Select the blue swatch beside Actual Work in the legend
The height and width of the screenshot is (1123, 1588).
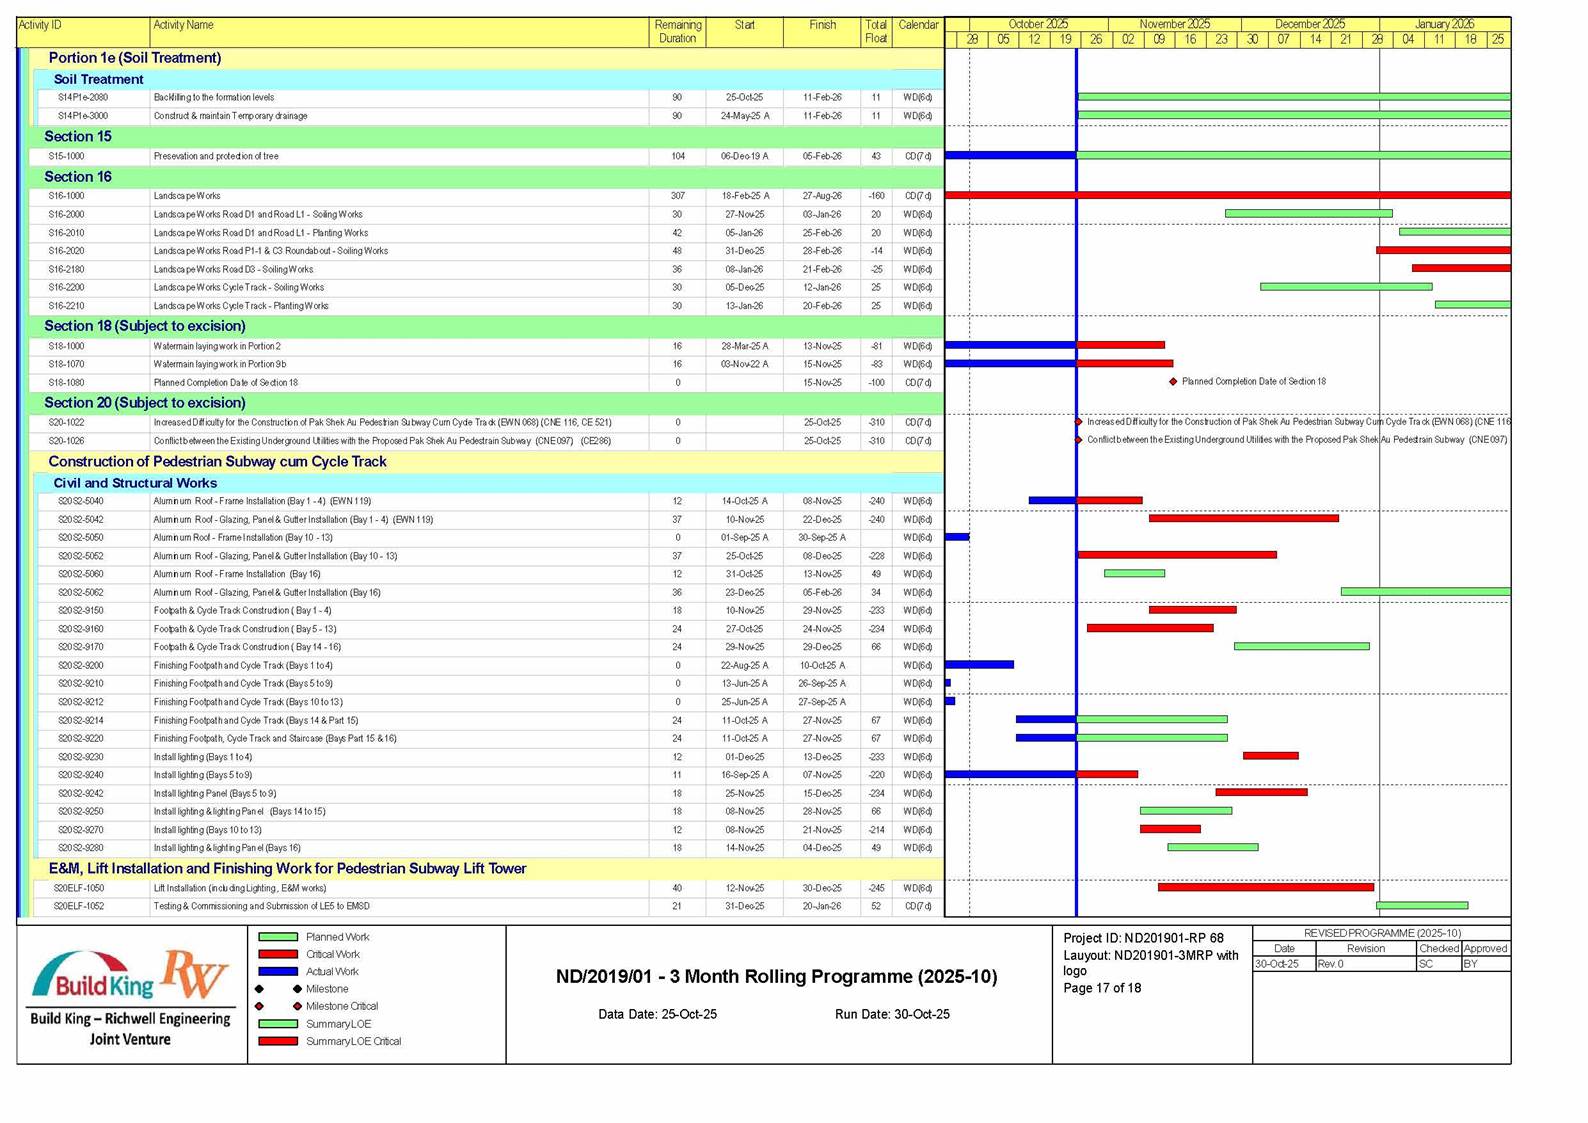coord(278,972)
